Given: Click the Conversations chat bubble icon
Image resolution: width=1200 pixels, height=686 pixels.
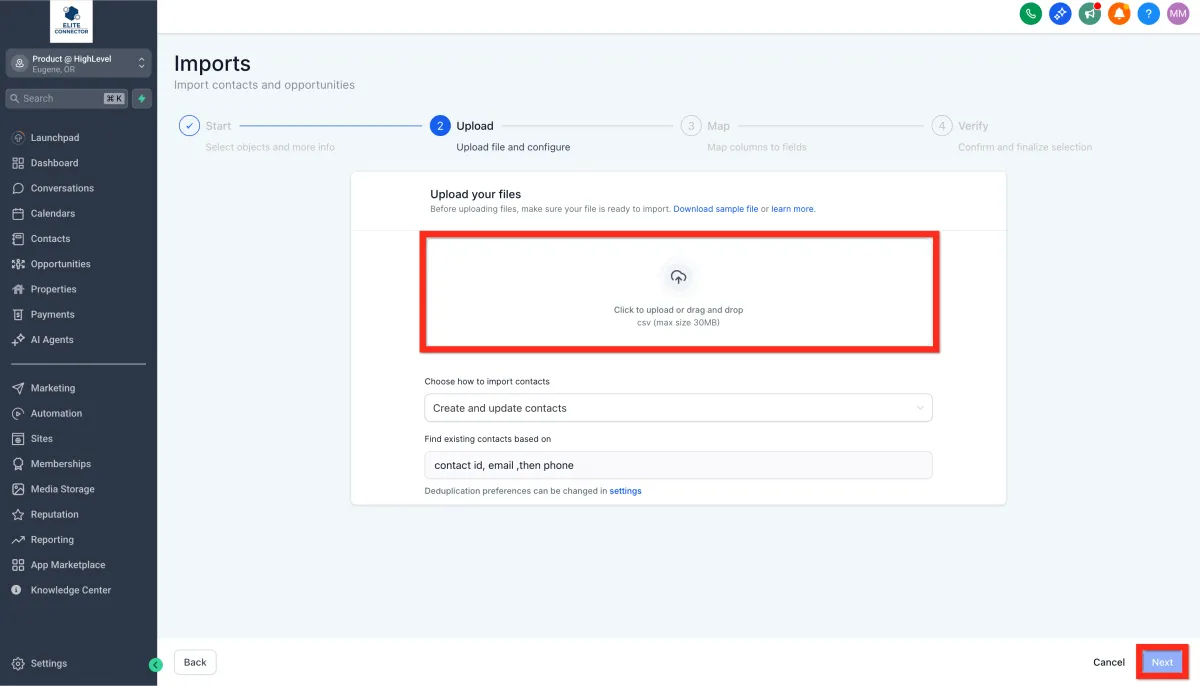Looking at the screenshot, I should pyautogui.click(x=18, y=188).
